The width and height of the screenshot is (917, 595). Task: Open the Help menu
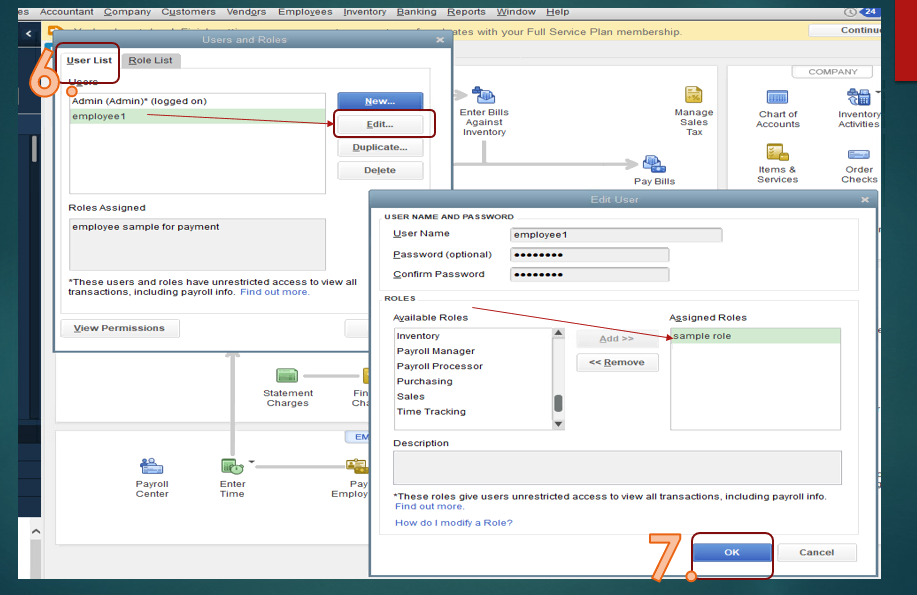click(x=557, y=12)
